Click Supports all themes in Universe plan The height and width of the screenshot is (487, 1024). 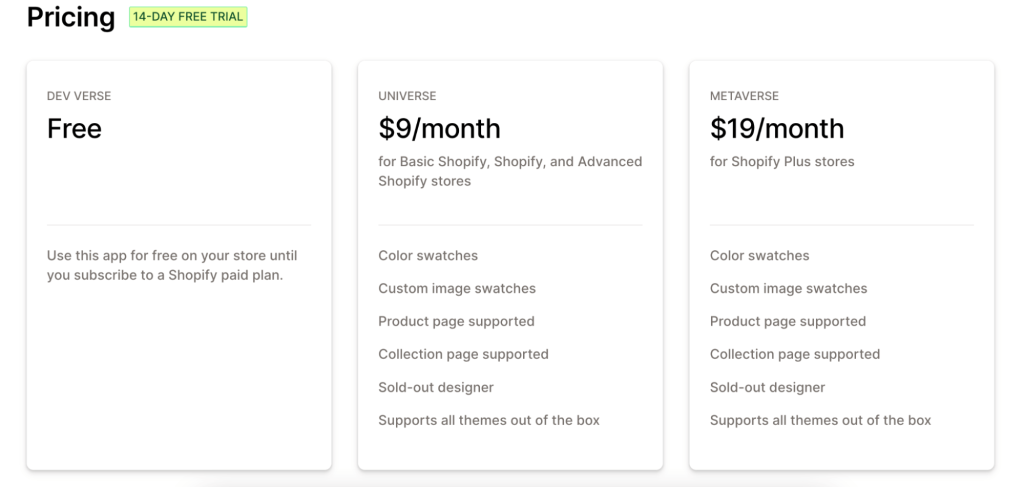(488, 420)
